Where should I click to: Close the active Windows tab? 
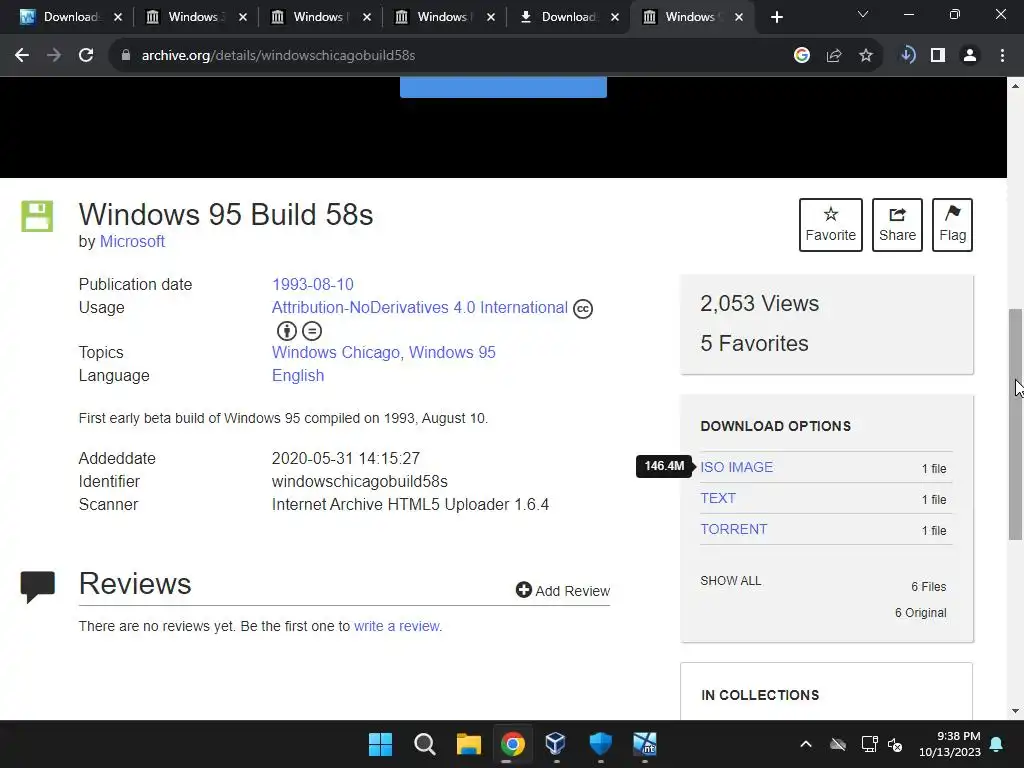click(x=739, y=17)
